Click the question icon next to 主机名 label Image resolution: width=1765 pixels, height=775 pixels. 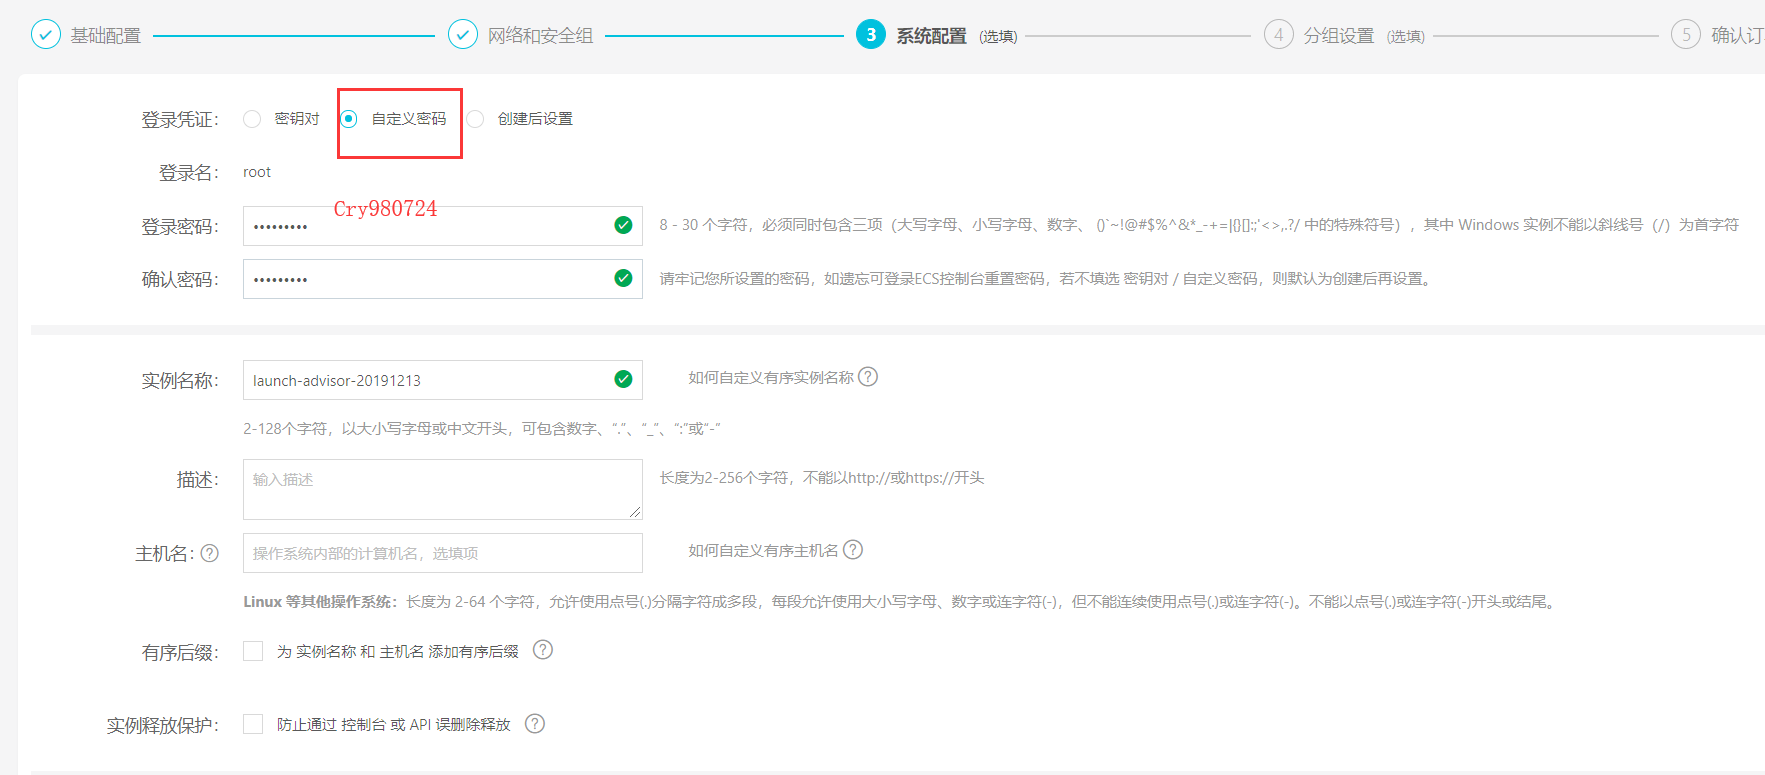(x=209, y=553)
